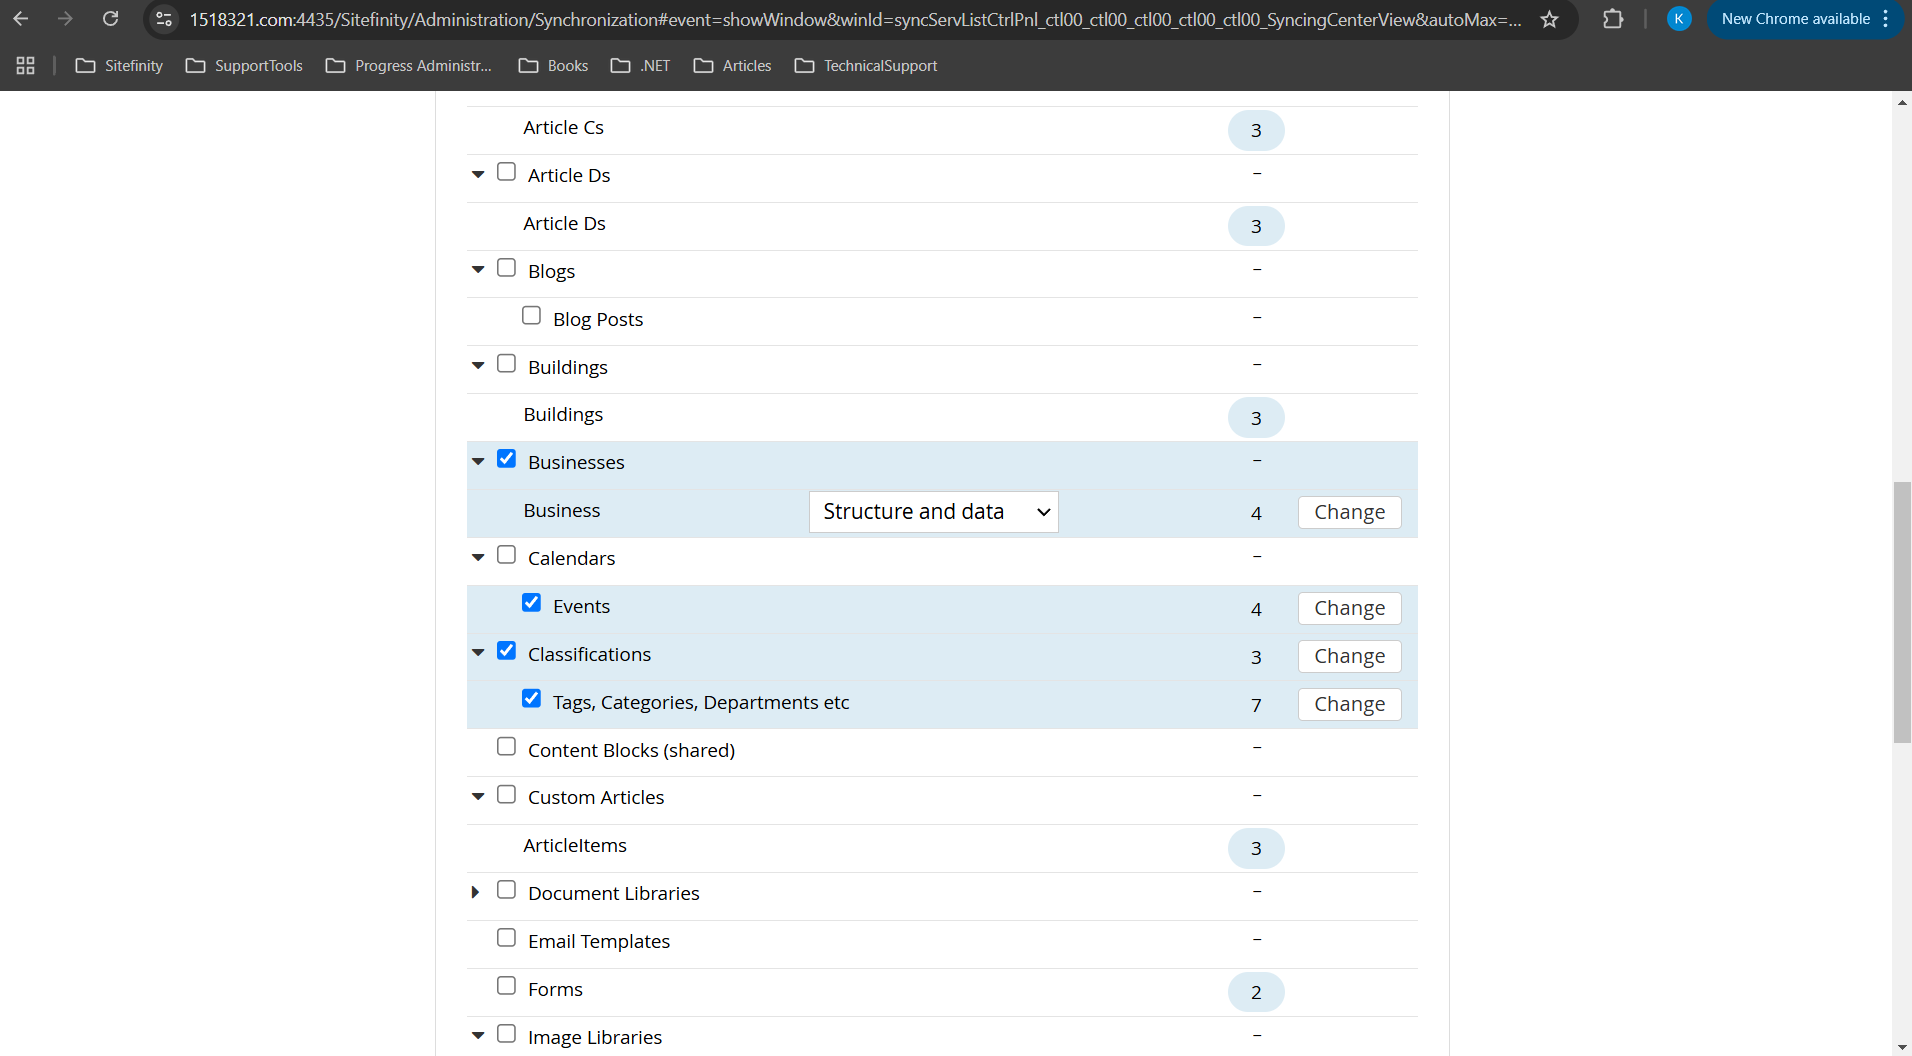Open the Structure and data dropdown
The width and height of the screenshot is (1912, 1056).
tap(933, 512)
